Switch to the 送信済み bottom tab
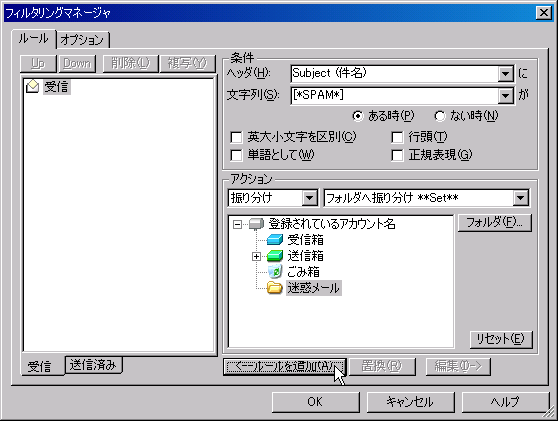This screenshot has width=558, height=421. point(93,365)
